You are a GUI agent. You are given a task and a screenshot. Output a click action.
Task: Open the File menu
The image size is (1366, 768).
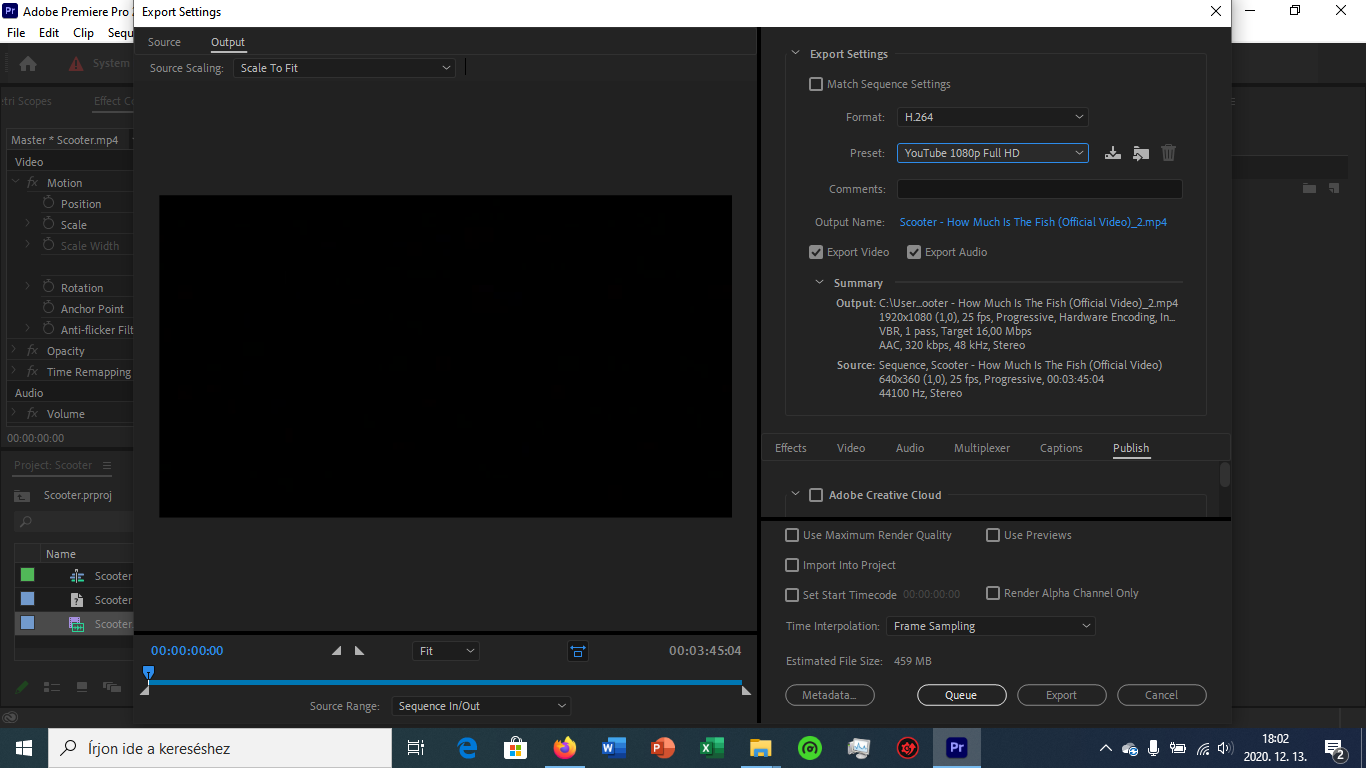(16, 33)
